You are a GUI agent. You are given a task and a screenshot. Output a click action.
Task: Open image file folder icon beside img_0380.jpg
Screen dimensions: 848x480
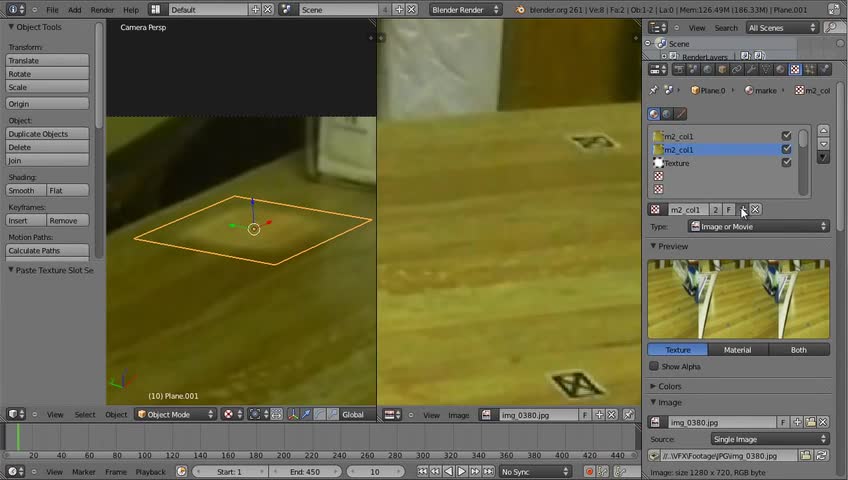point(810,422)
